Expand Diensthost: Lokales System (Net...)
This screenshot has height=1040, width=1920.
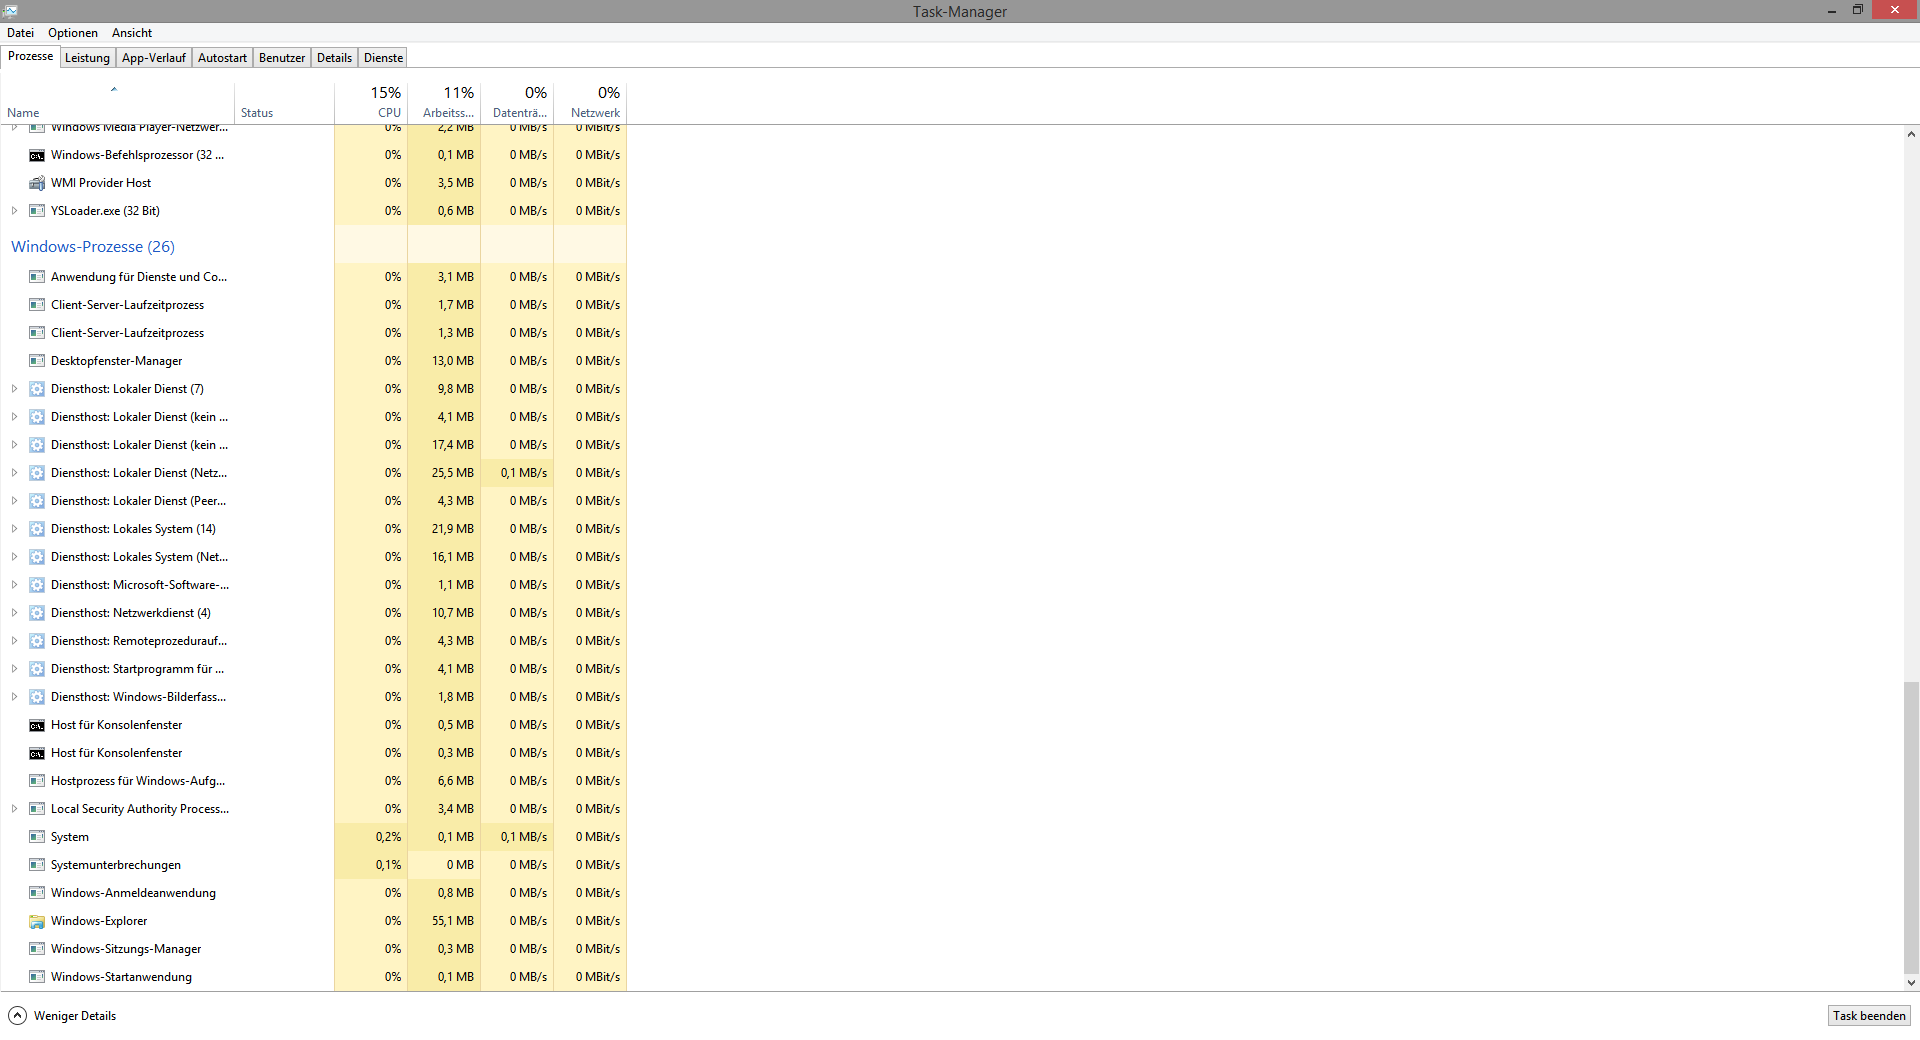coord(14,557)
